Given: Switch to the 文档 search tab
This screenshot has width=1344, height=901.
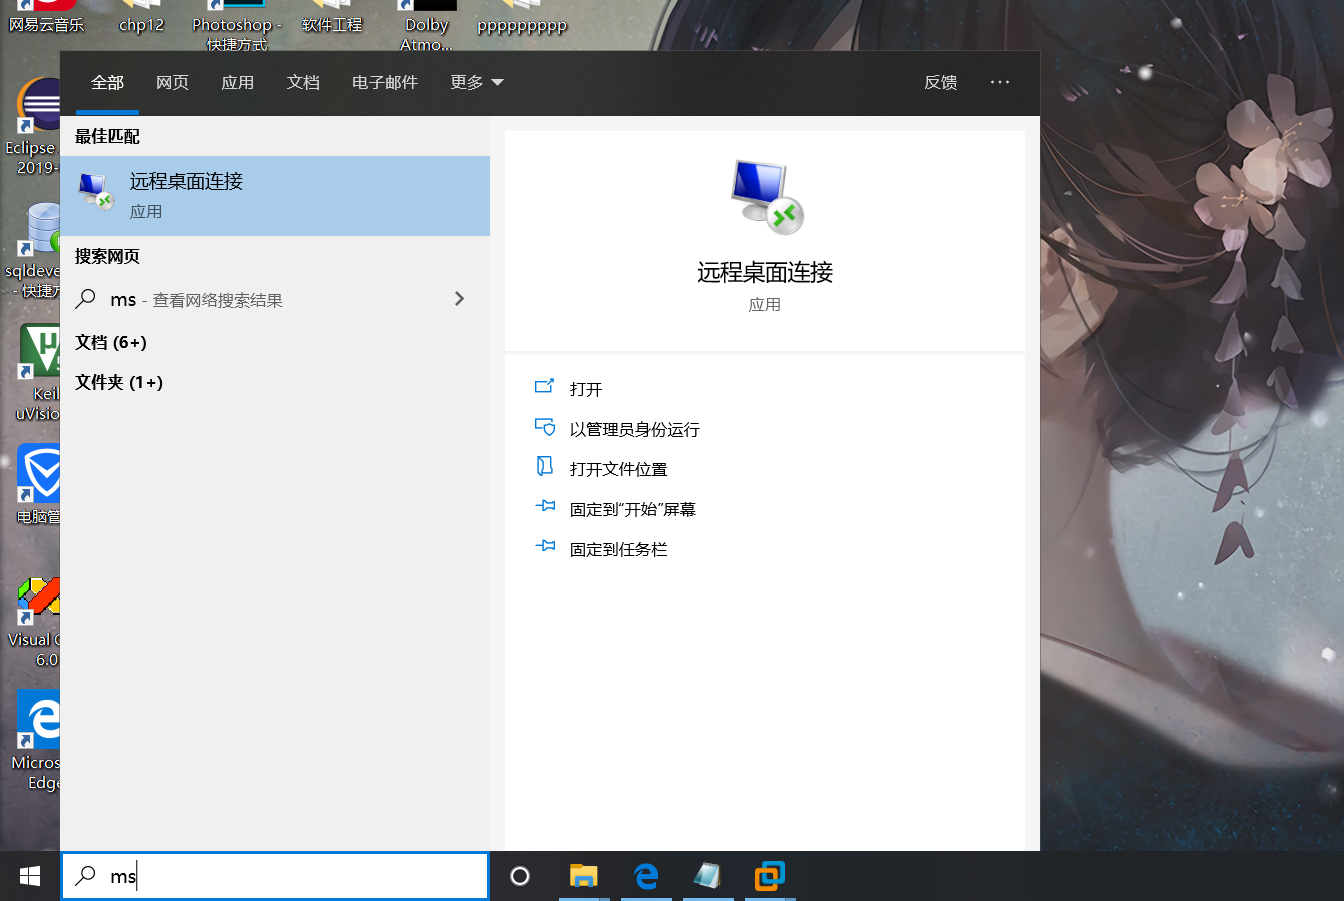Looking at the screenshot, I should coord(303,82).
